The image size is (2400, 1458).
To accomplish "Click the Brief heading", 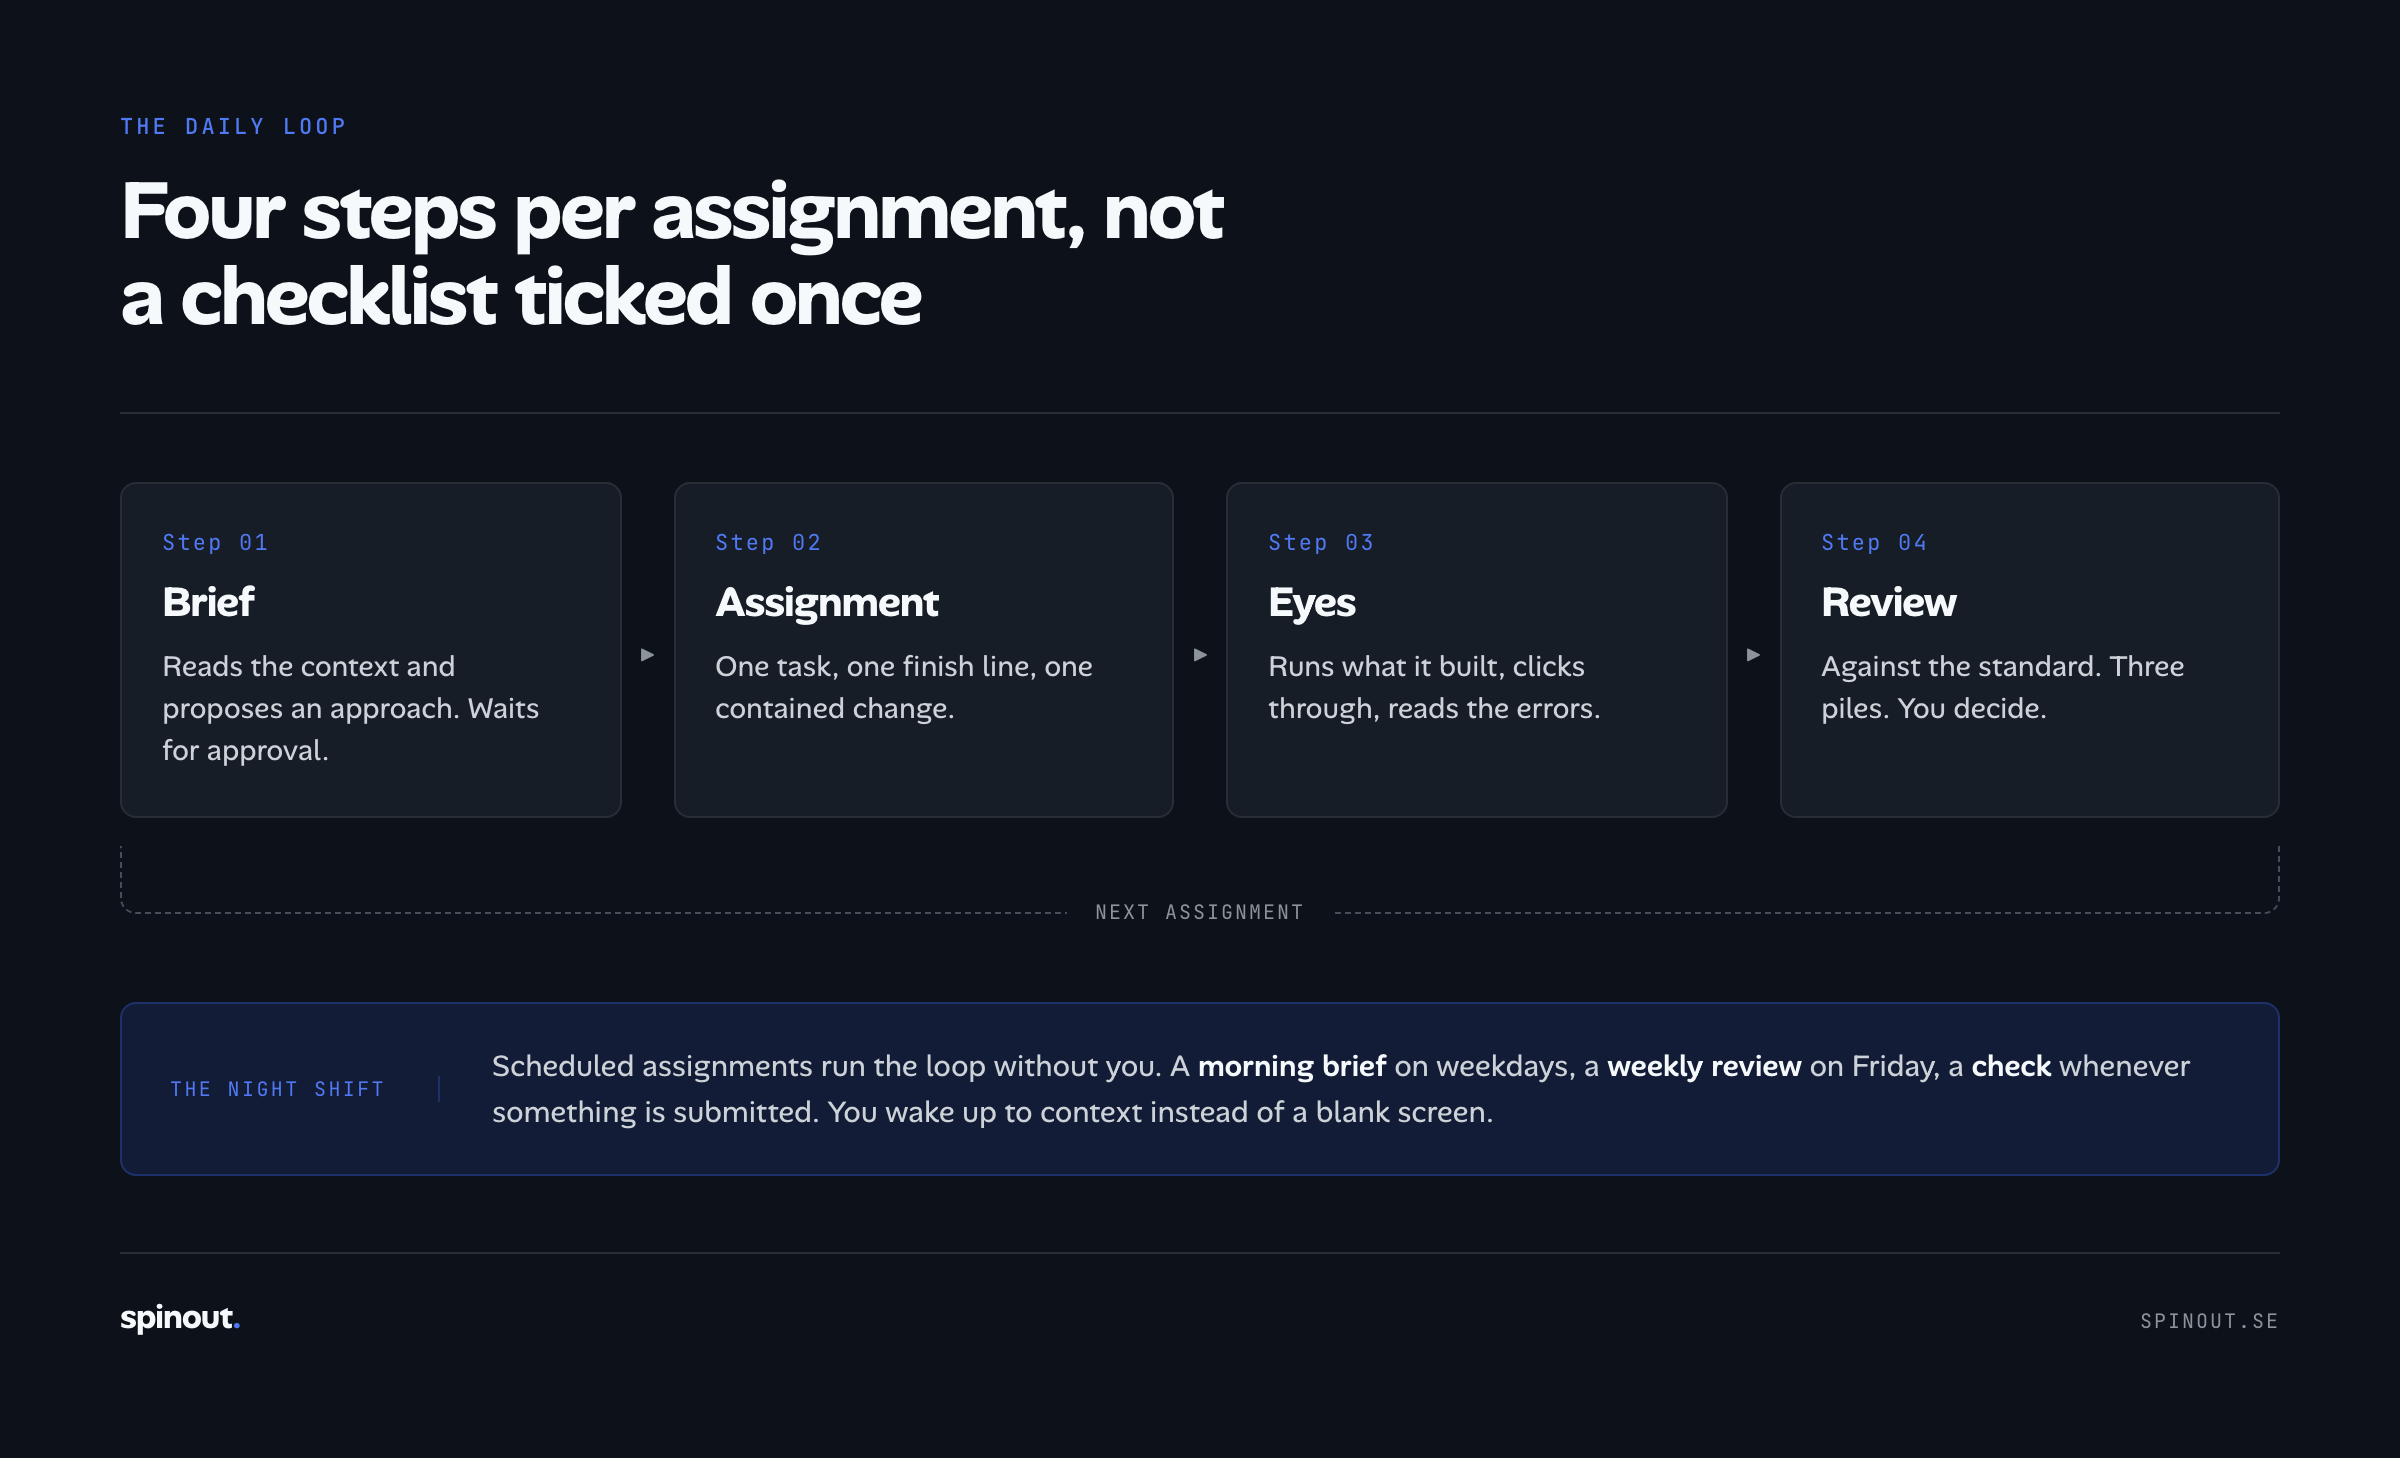I will click(208, 602).
